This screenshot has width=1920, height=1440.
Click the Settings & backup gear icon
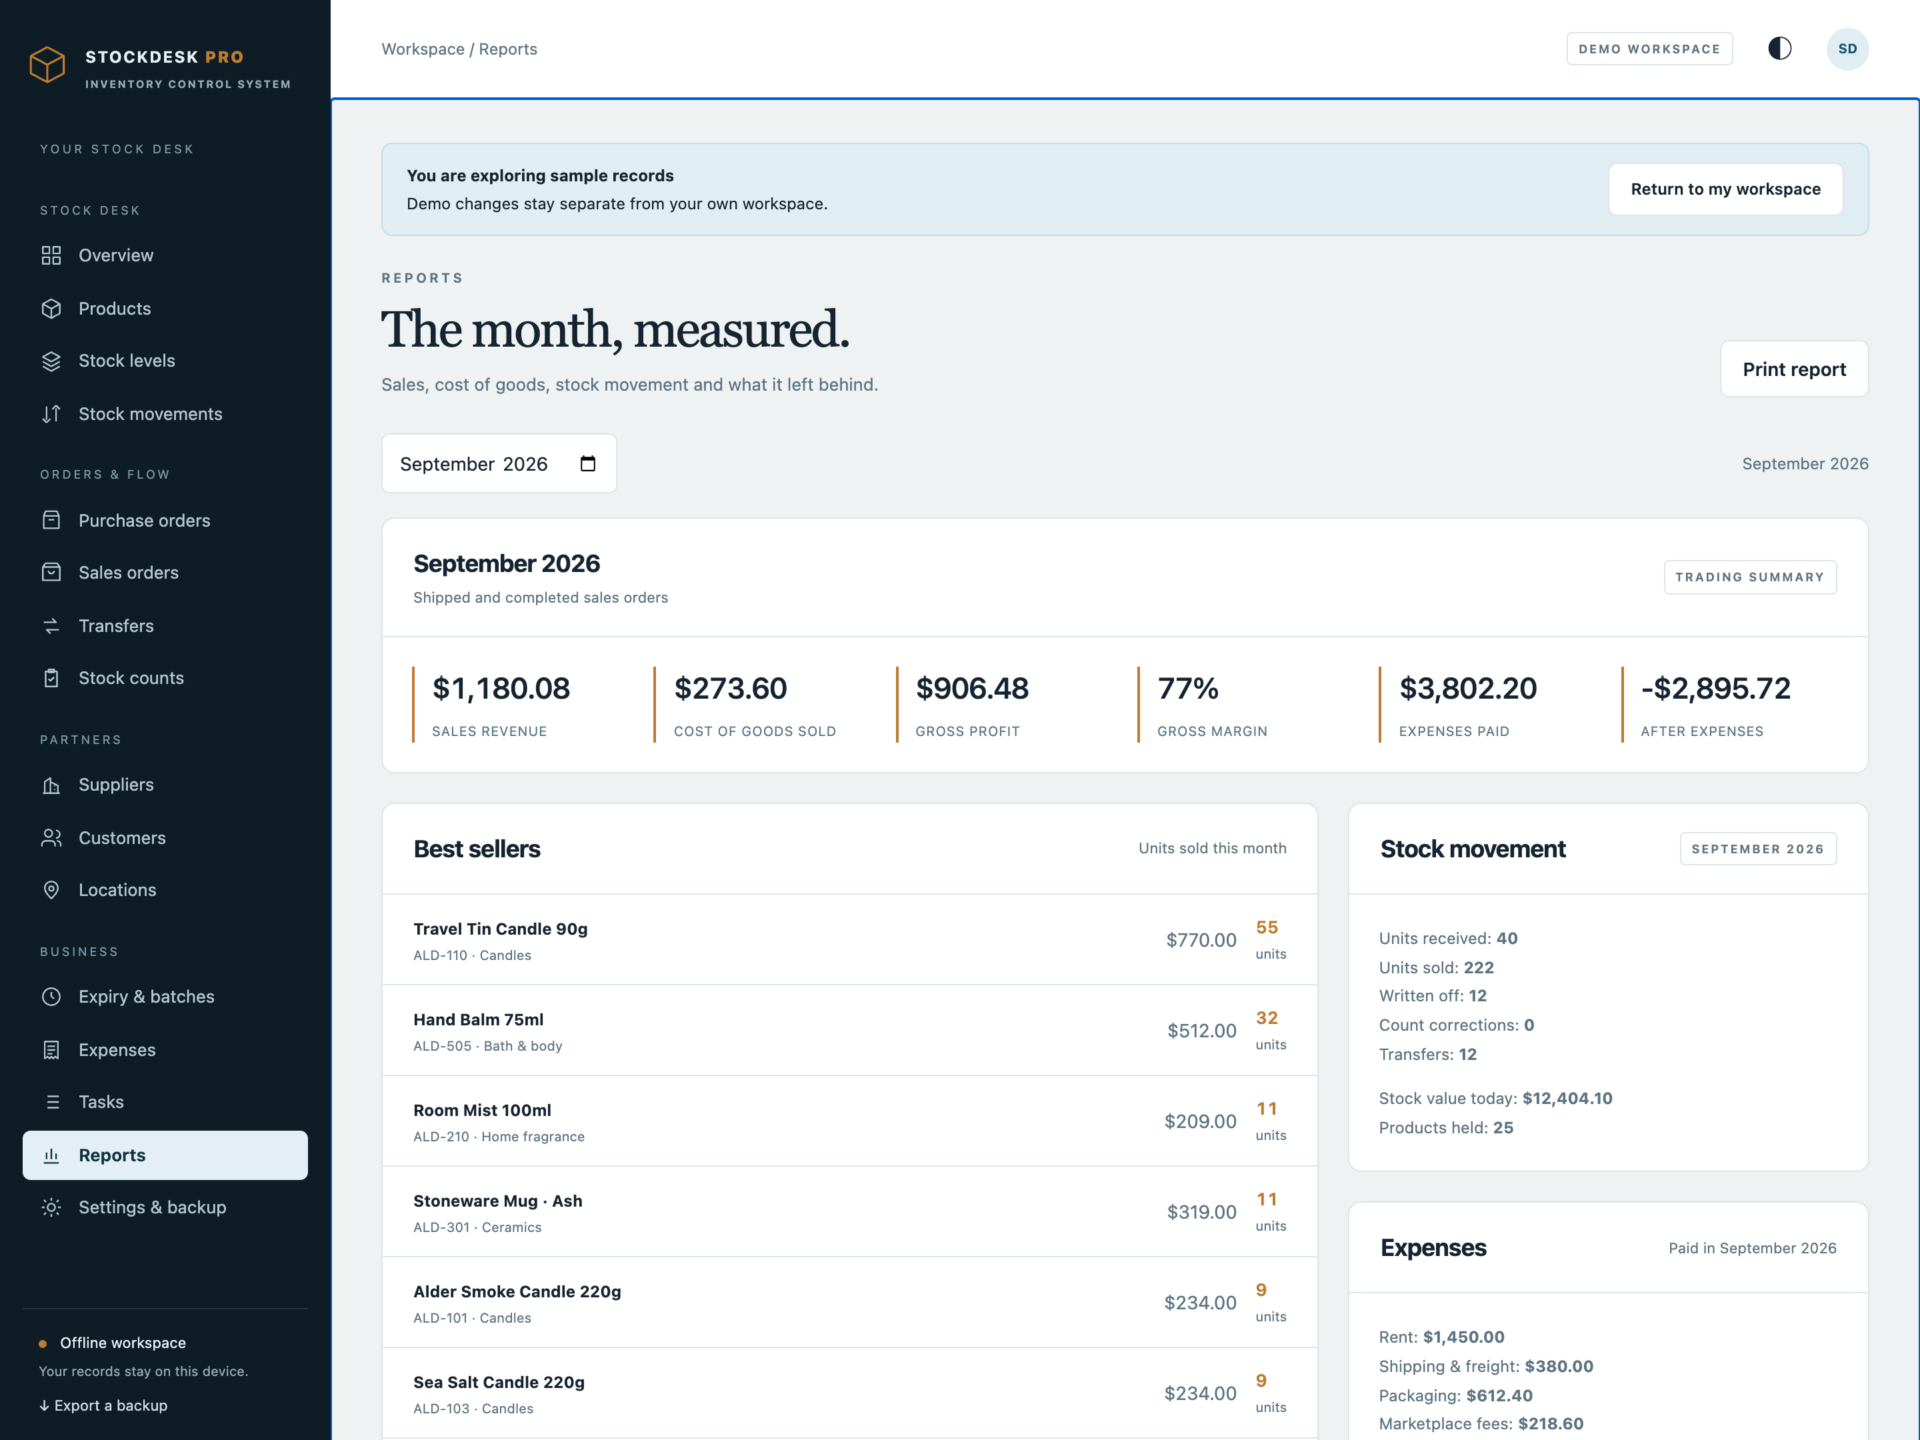coord(51,1208)
